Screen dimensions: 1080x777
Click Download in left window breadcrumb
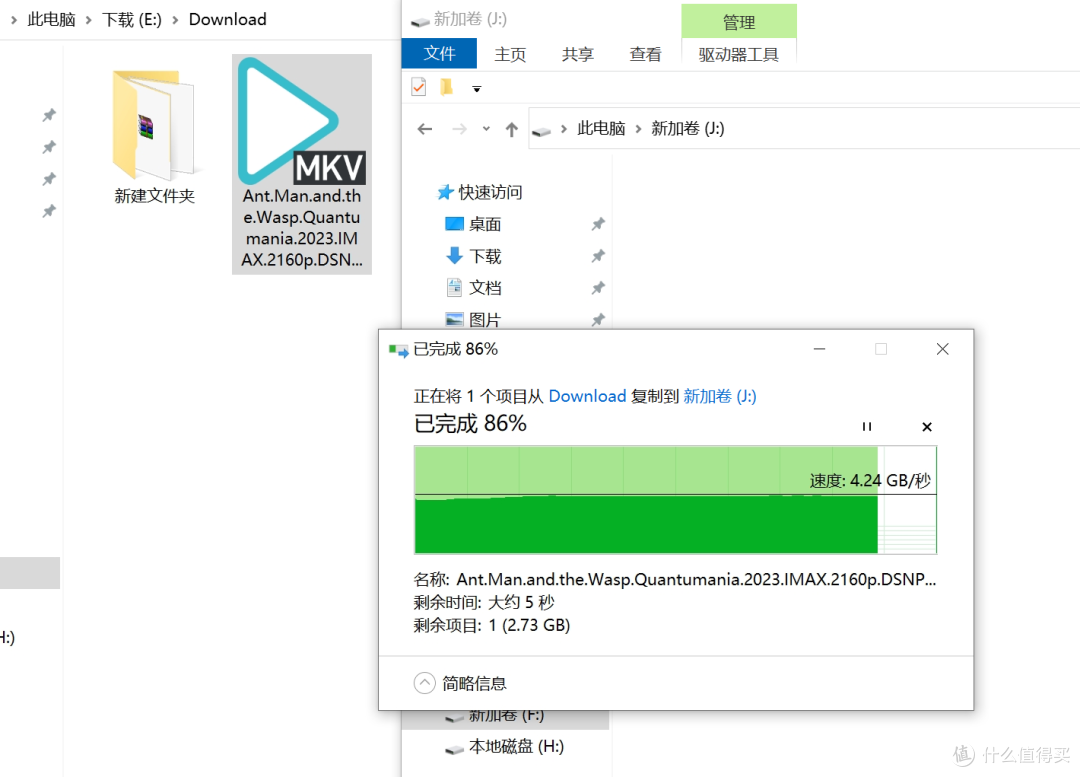click(227, 19)
